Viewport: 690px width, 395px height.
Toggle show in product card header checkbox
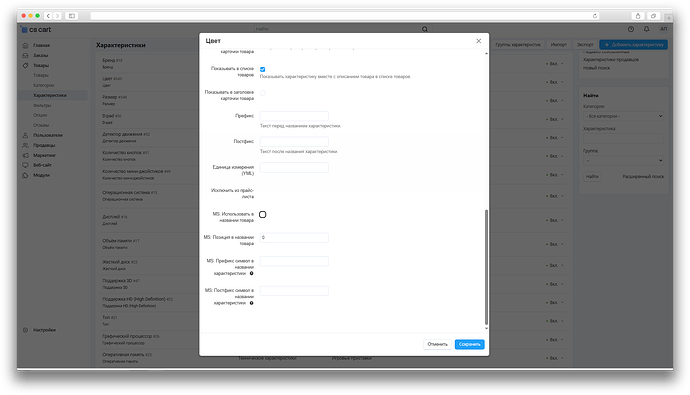click(x=263, y=93)
